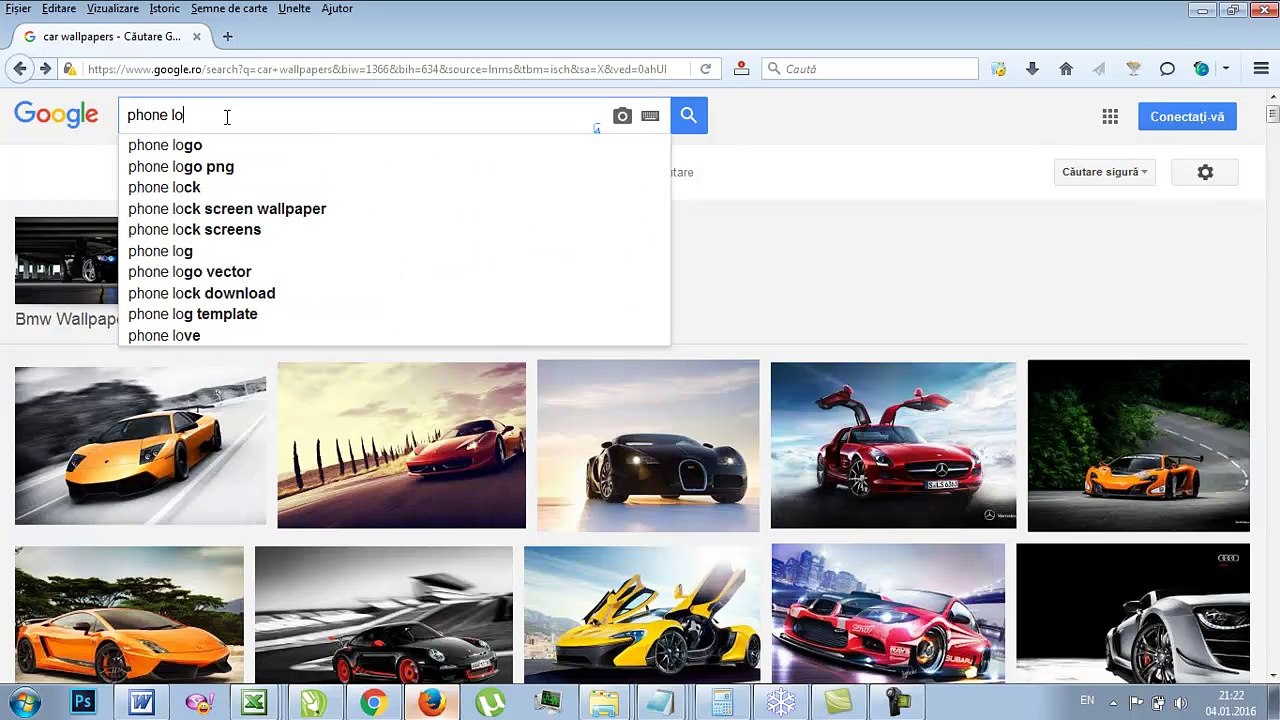Image resolution: width=1280 pixels, height=720 pixels.
Task: Open the on-screen keyboard input tool
Action: click(650, 116)
